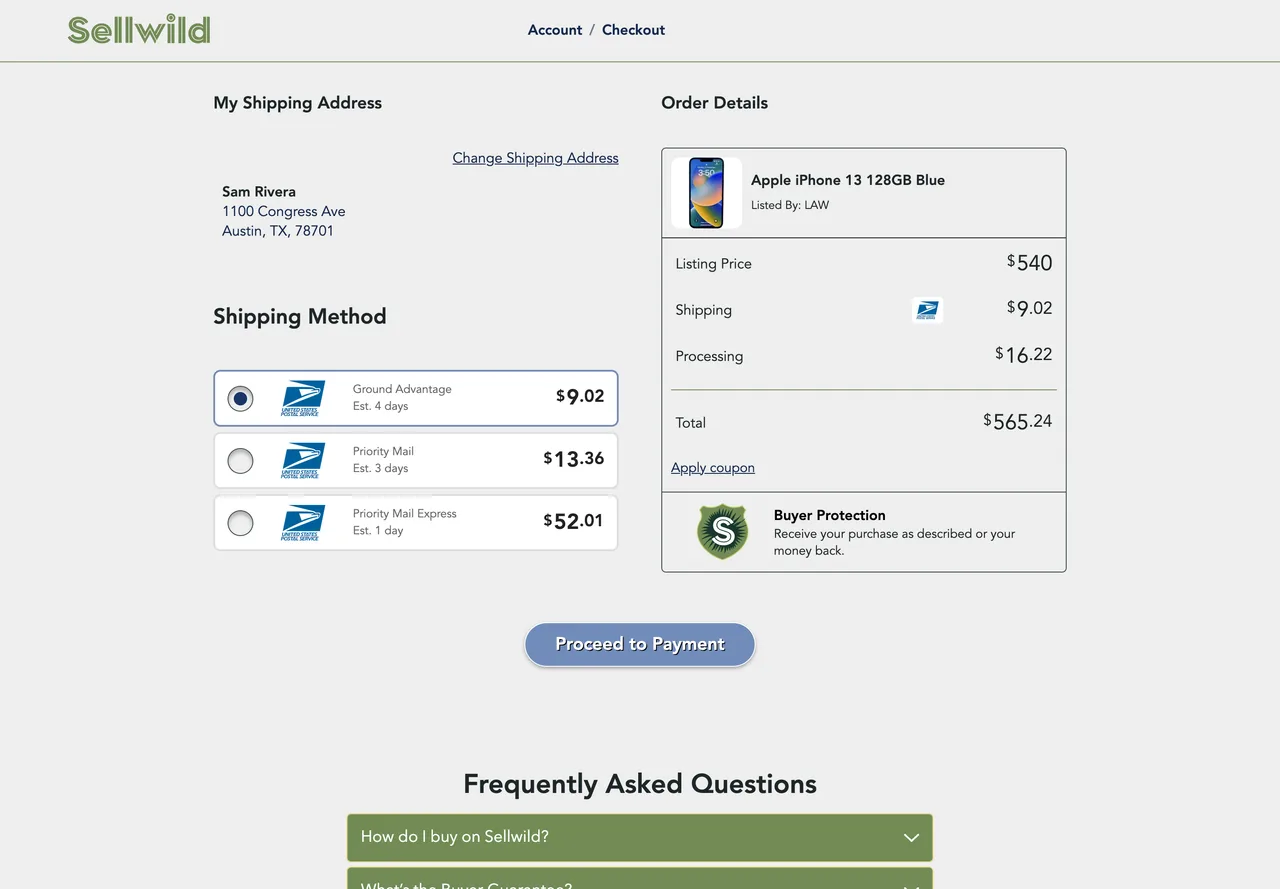This screenshot has width=1280, height=889.
Task: Open the iPhone 13 product thumbnail
Action: coord(706,193)
